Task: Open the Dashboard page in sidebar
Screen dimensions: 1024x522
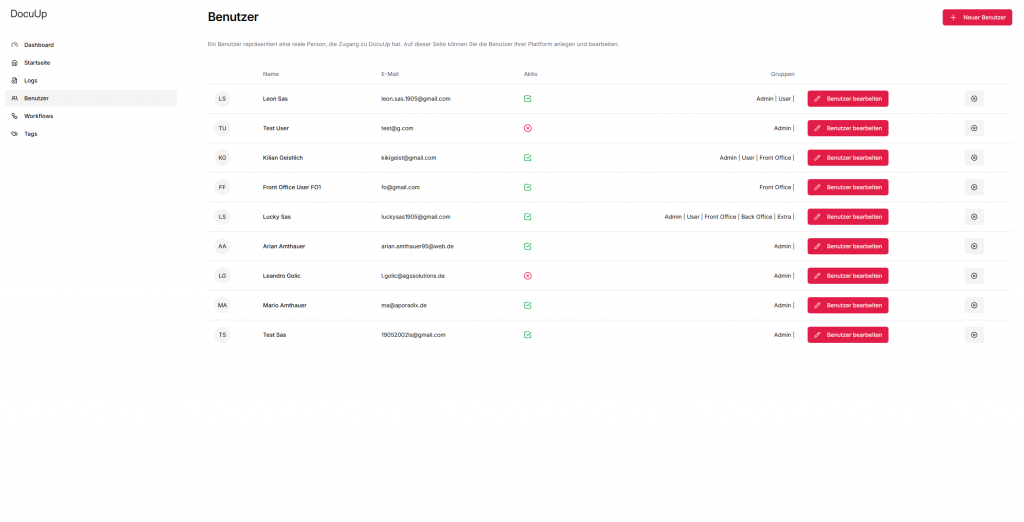Action: tap(39, 45)
